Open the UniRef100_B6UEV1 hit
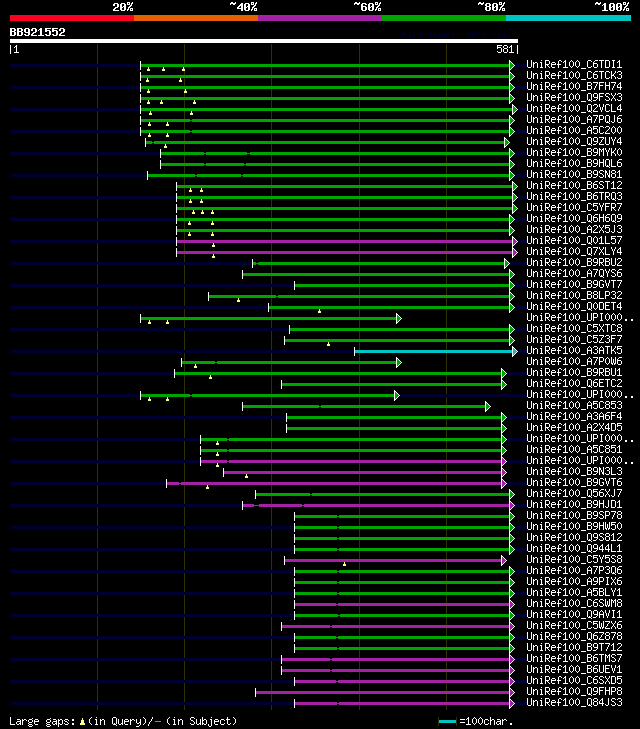The image size is (640, 729). pyautogui.click(x=574, y=669)
